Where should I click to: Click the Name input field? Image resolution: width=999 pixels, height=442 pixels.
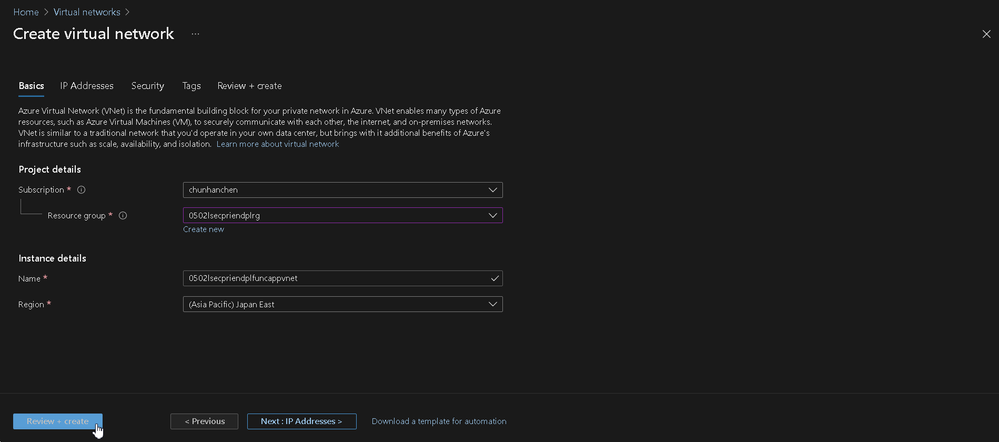pos(343,278)
